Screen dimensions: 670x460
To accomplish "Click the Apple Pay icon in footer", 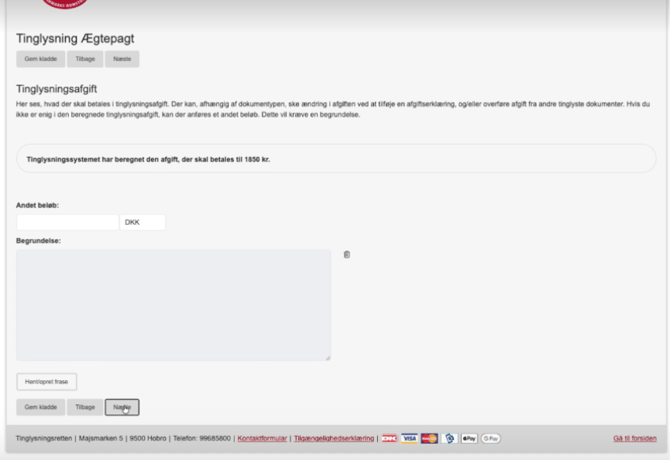I will click(x=469, y=438).
